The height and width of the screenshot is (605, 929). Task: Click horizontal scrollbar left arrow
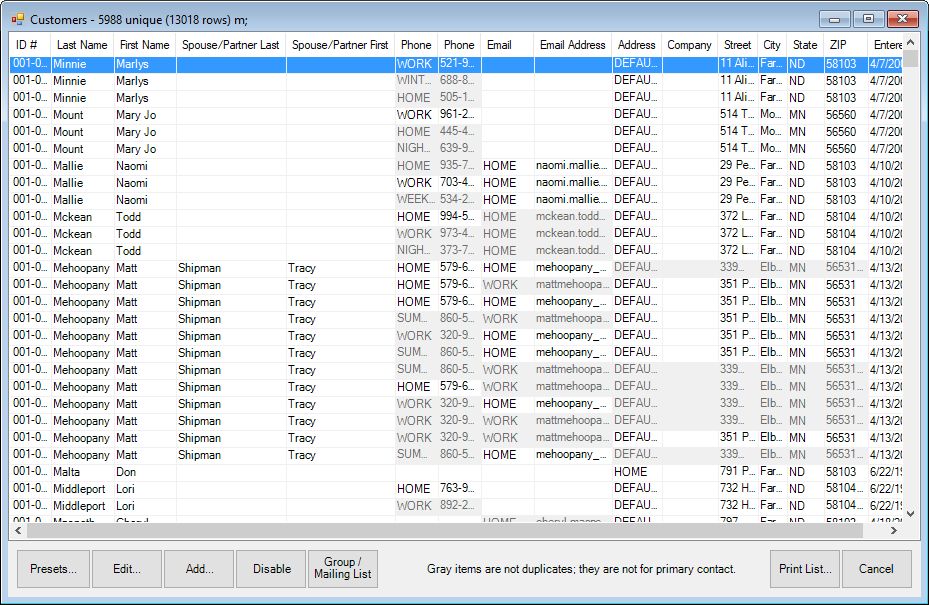18,530
